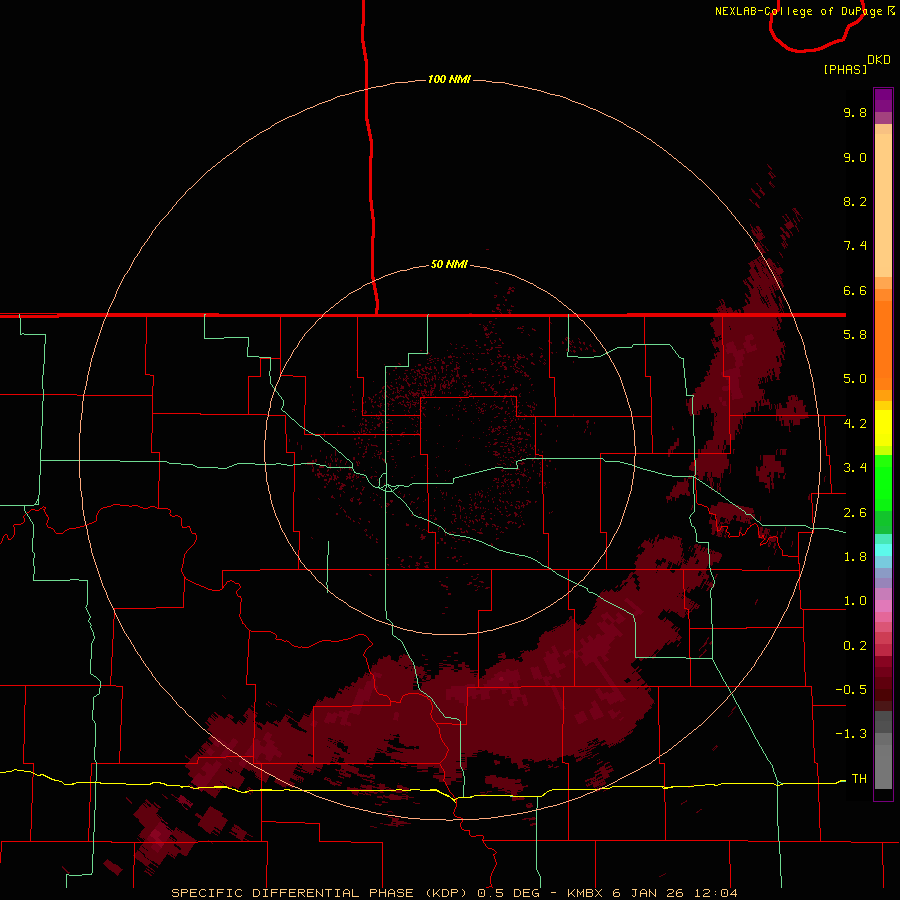Click the 3.4 value on color scale
This screenshot has width=900, height=900.
(x=855, y=468)
